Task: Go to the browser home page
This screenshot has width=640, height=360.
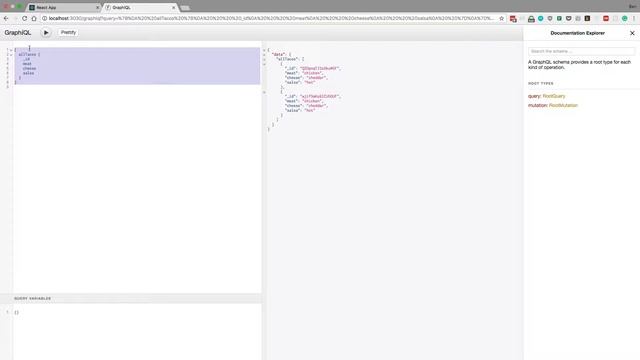Action: pyautogui.click(x=34, y=18)
